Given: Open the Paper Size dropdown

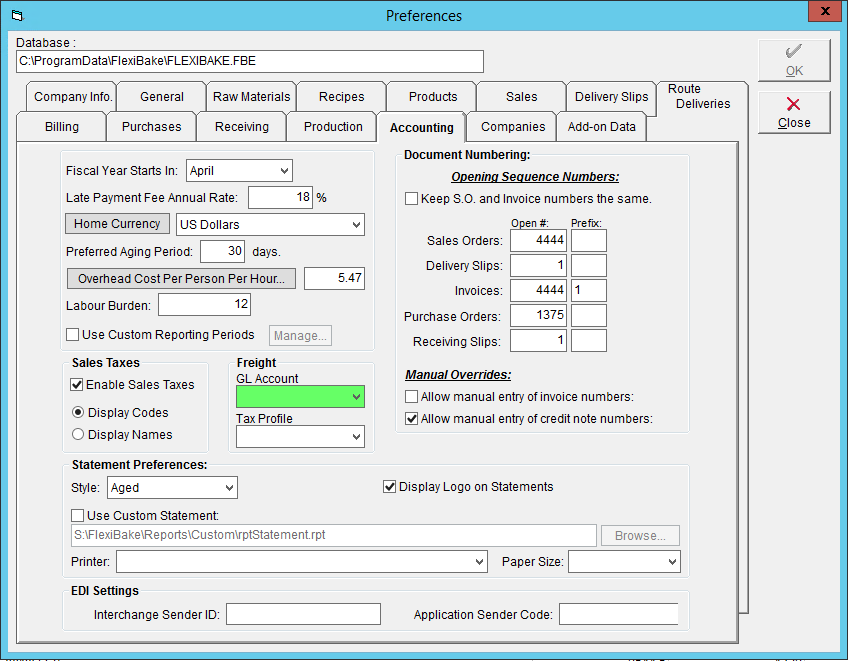Looking at the screenshot, I should (x=624, y=561).
